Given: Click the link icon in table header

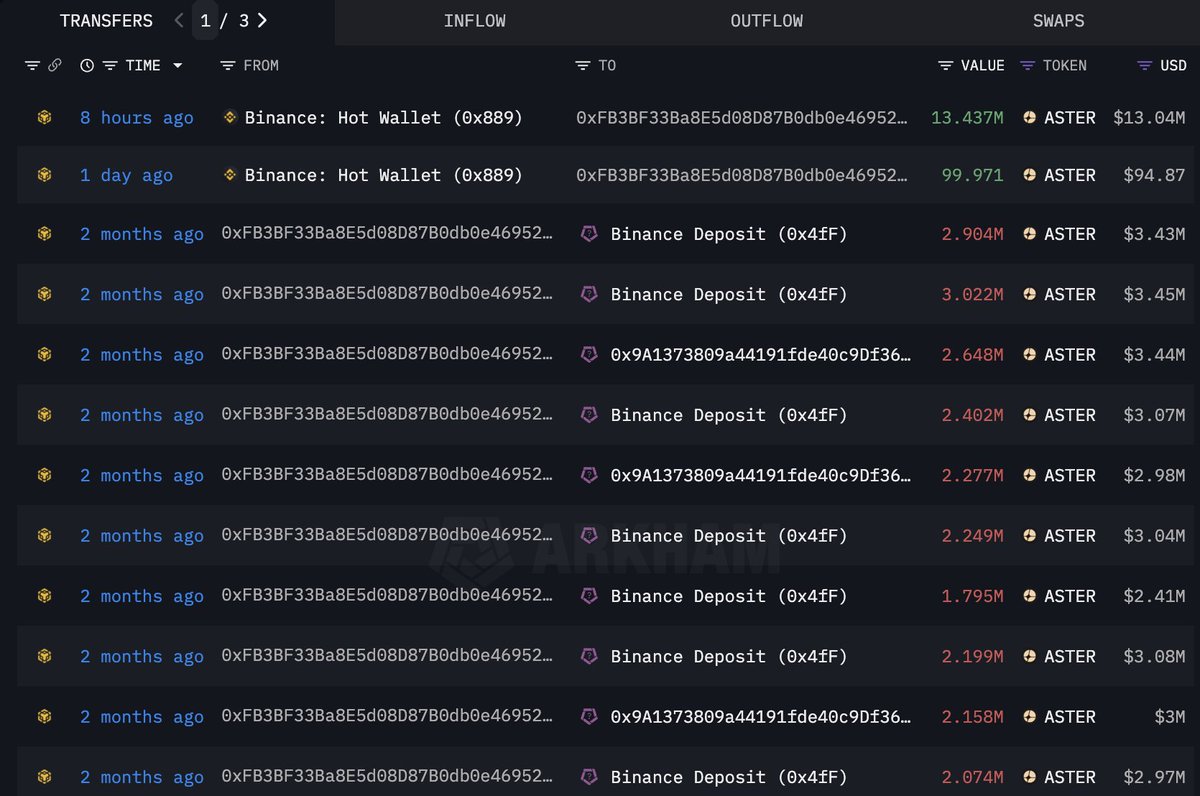Looking at the screenshot, I should tap(55, 66).
